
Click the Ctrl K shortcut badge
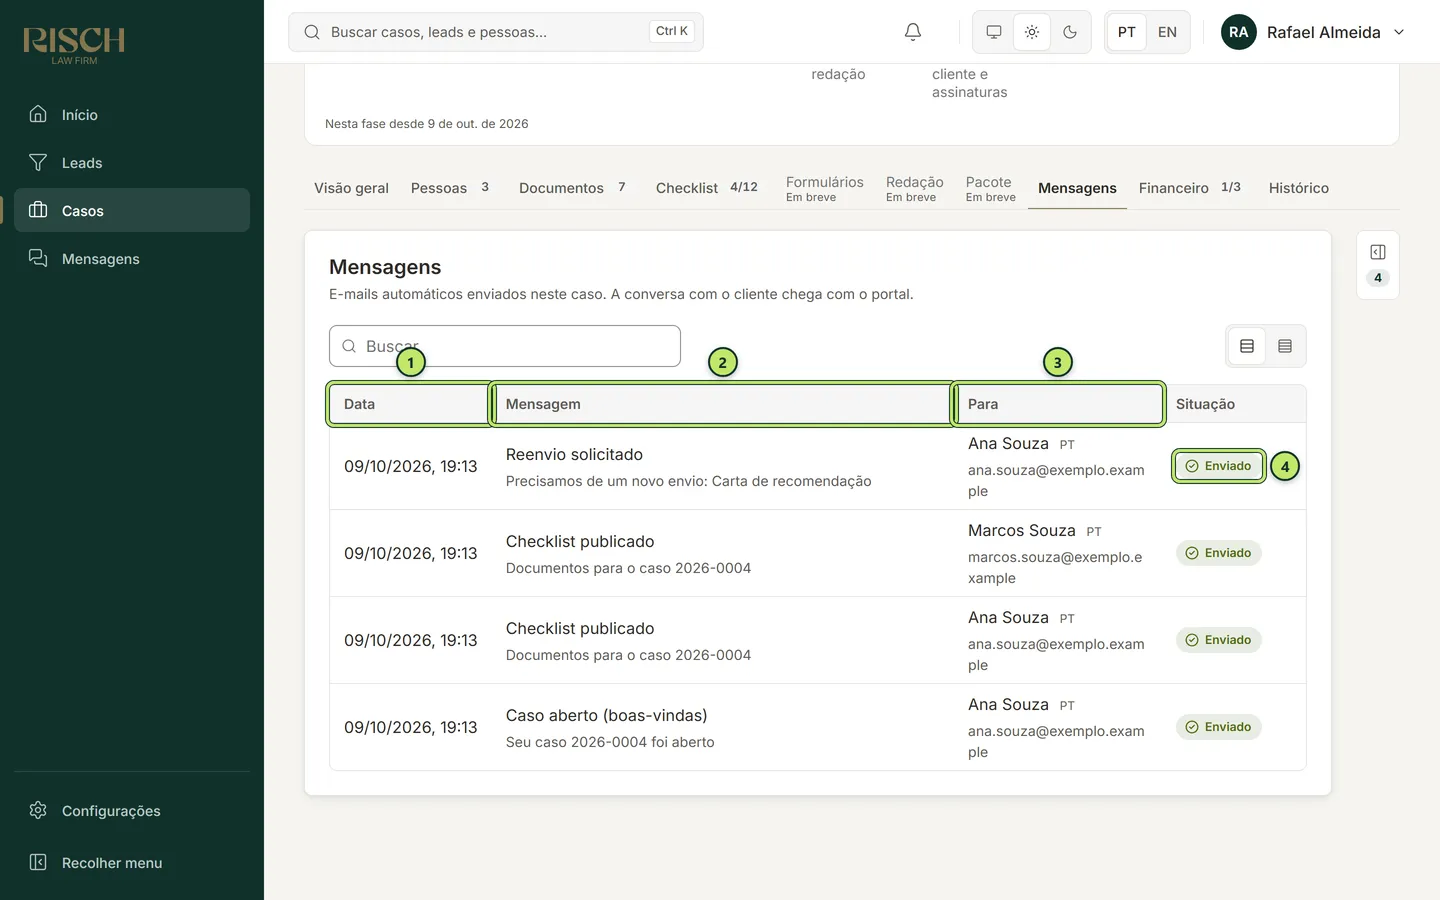coord(672,31)
